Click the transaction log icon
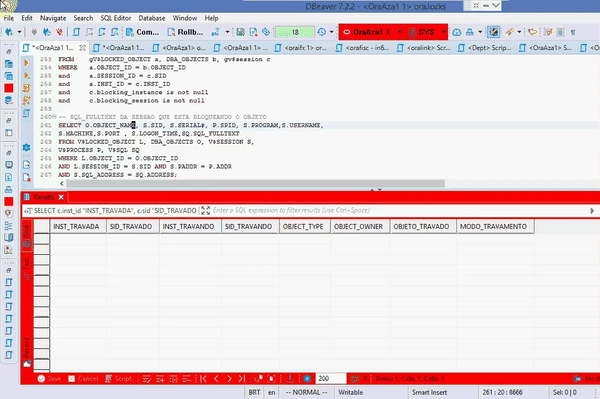 pos(240,32)
